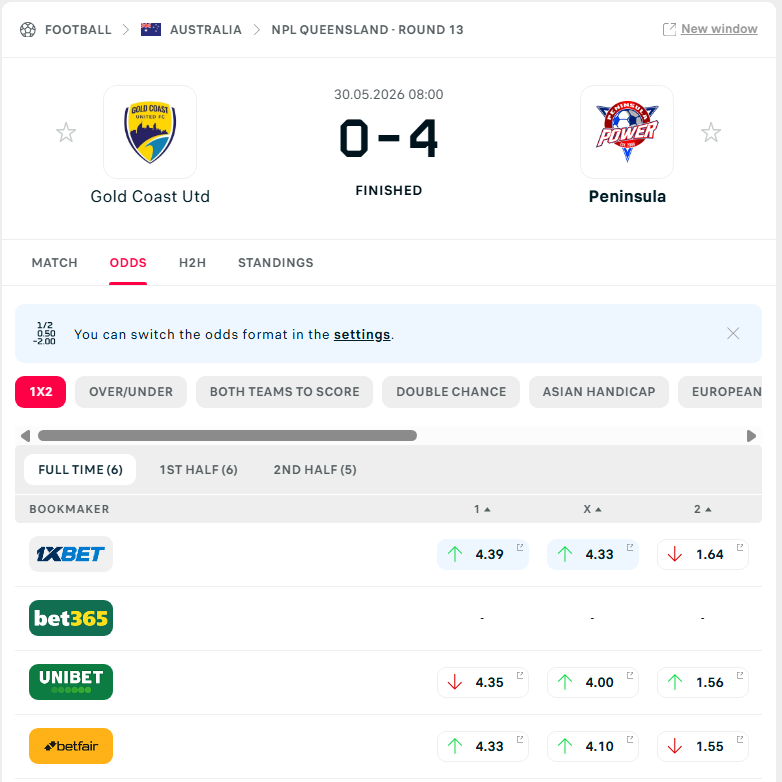Switch to the Standings tab
The height and width of the screenshot is (782, 782).
tap(276, 263)
